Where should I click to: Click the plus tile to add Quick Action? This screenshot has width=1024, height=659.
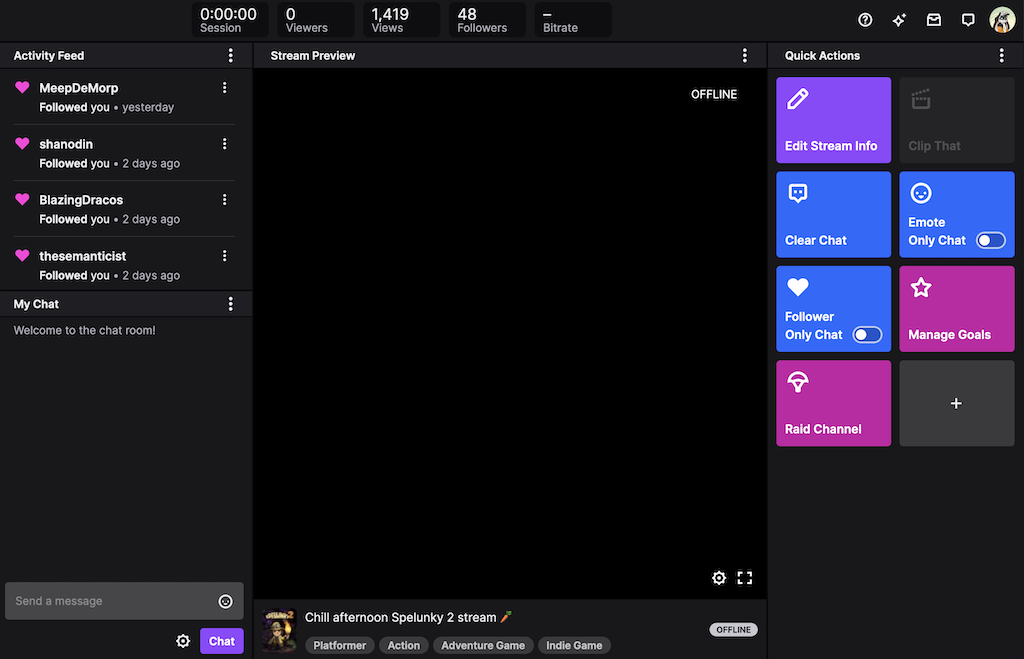[956, 403]
